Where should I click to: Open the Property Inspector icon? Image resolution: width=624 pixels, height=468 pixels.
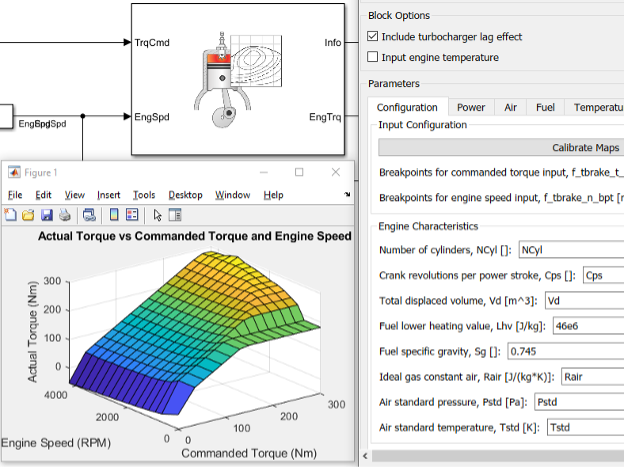tap(175, 214)
